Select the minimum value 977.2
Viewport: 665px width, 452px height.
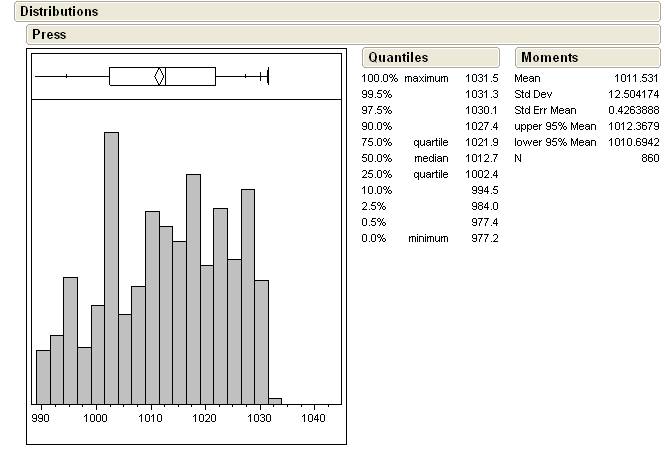484,238
